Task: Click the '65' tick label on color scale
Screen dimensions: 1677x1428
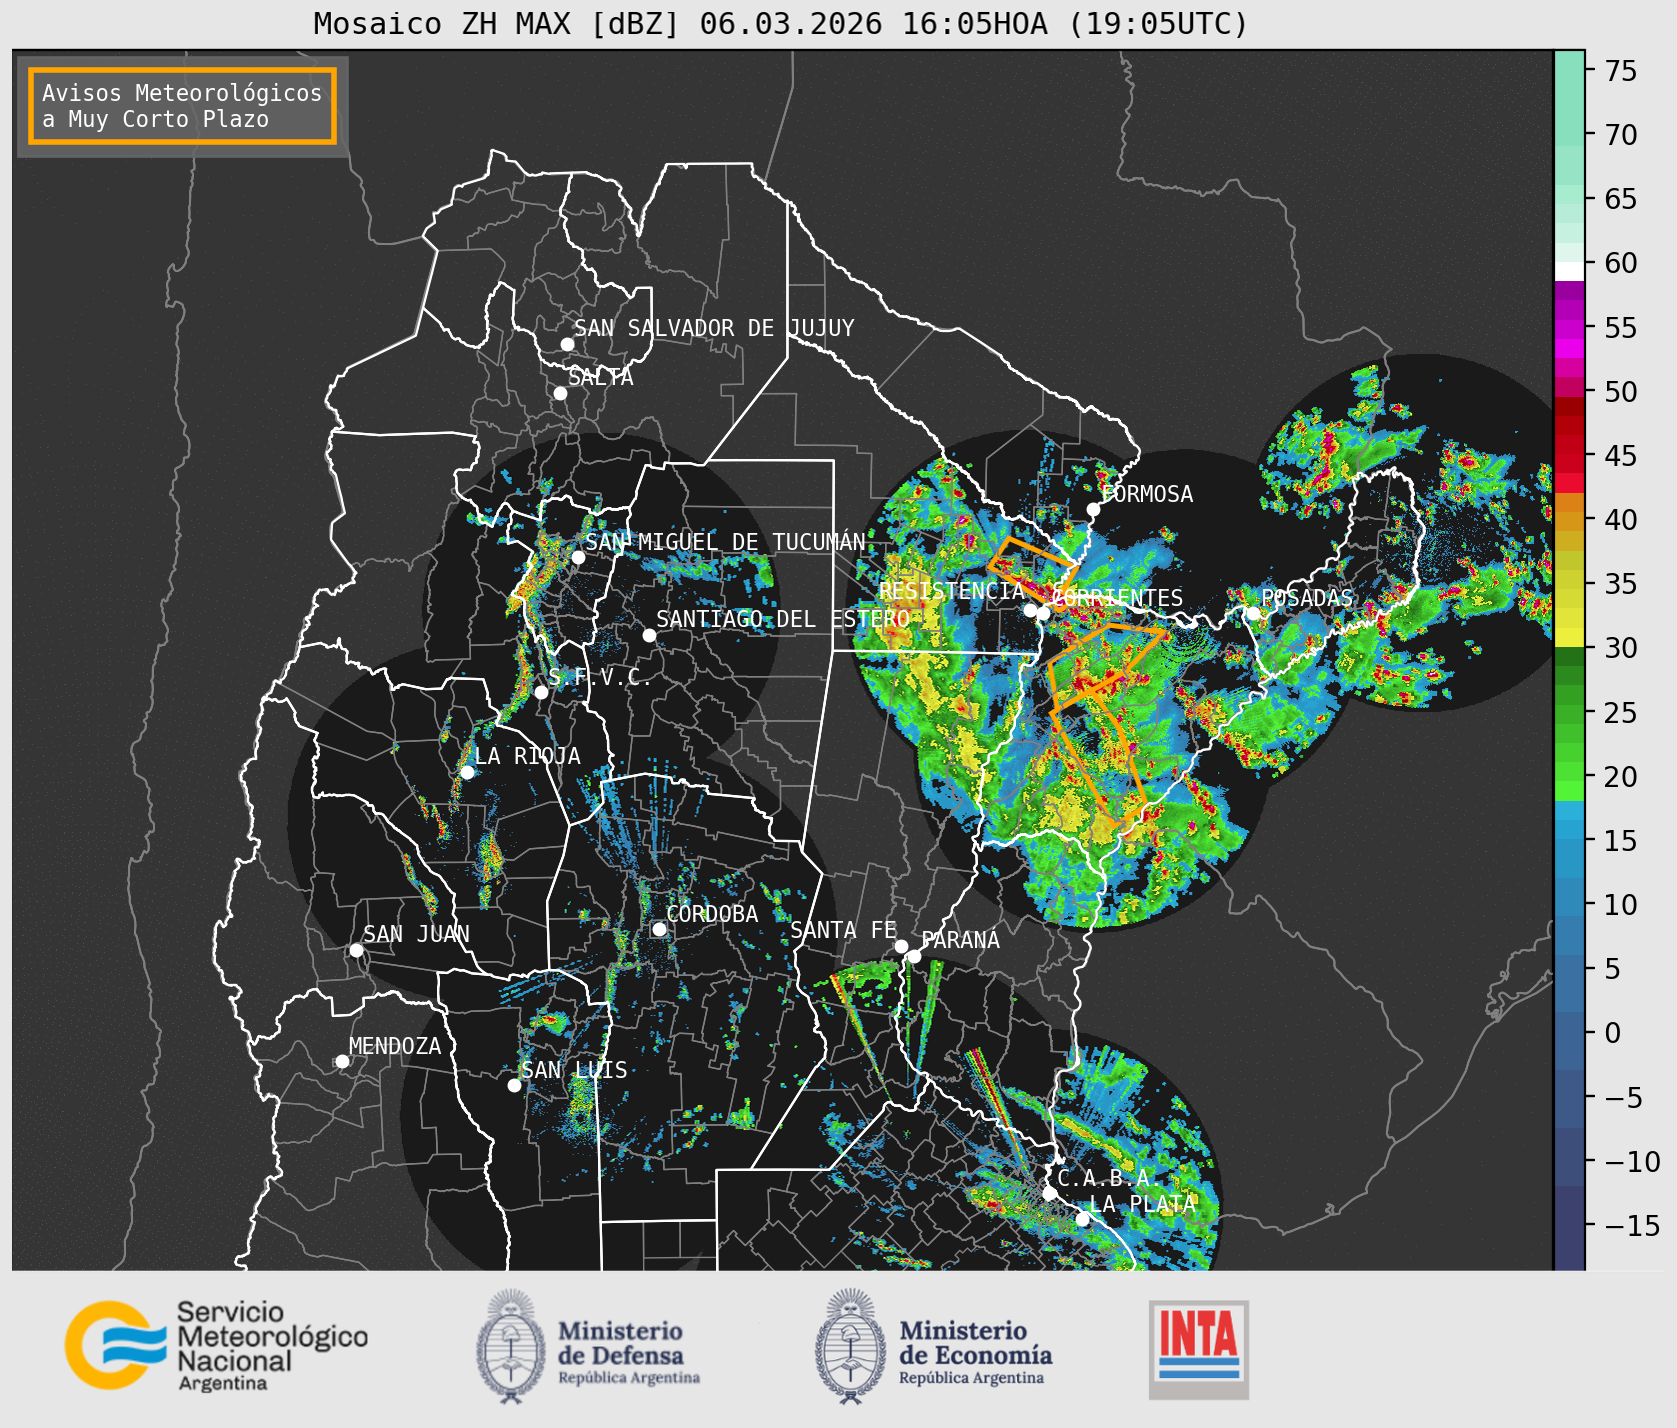Action: pos(1621,199)
